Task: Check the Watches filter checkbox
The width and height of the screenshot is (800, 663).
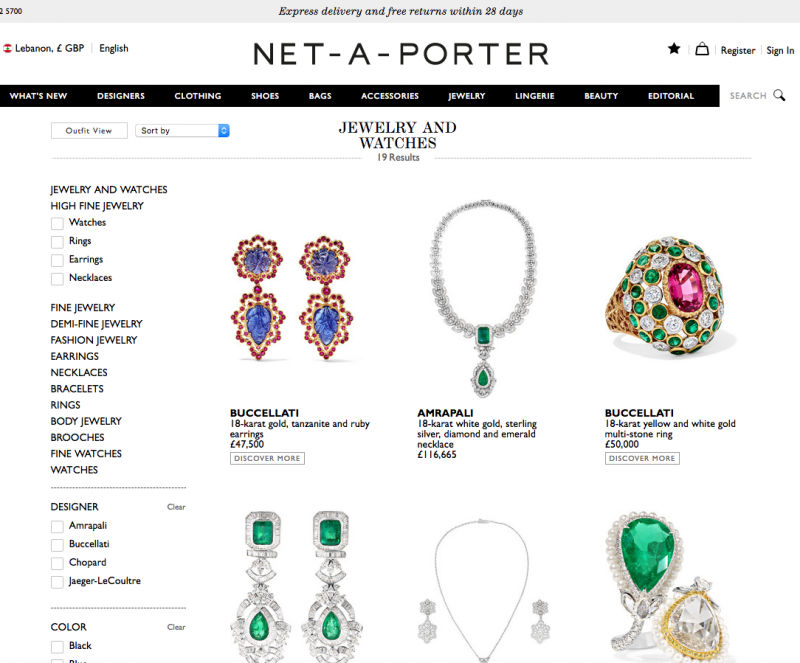Action: coord(57,224)
